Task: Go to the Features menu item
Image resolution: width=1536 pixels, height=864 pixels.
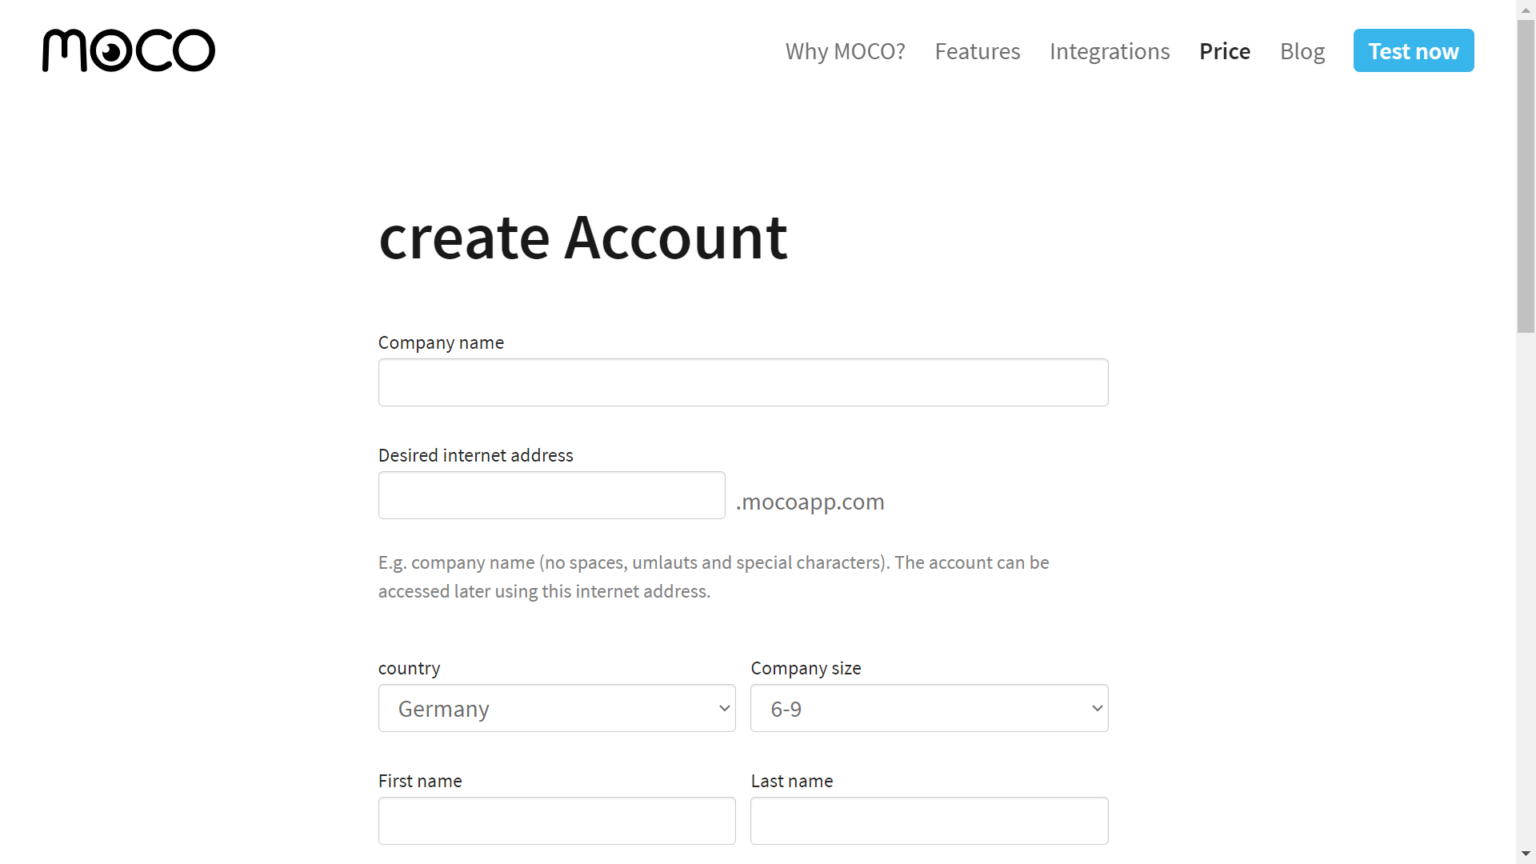Action: (977, 51)
